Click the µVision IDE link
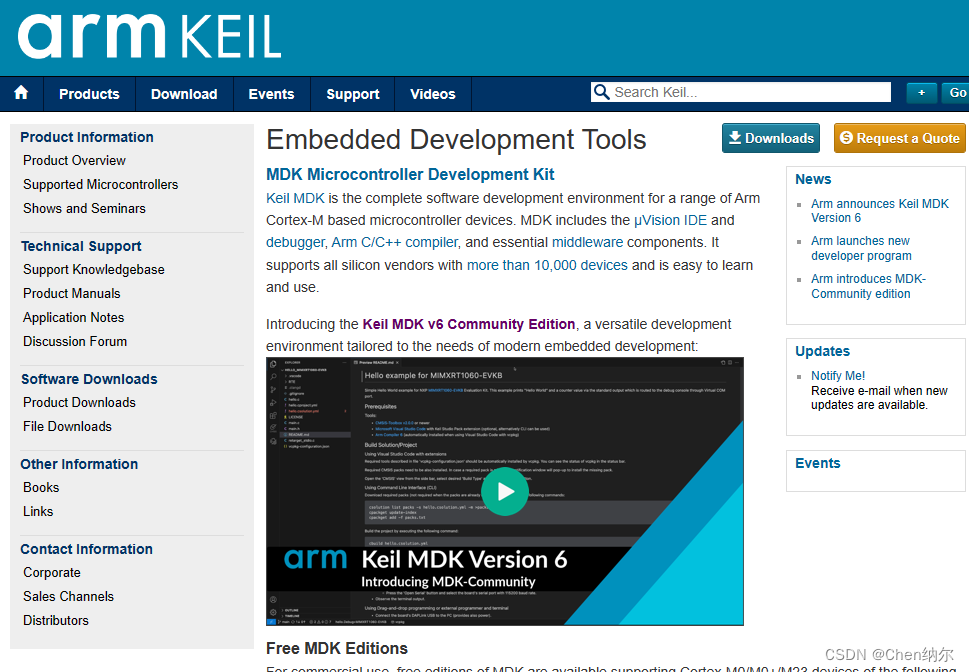Screen dimensions: 969x672 click(670, 221)
